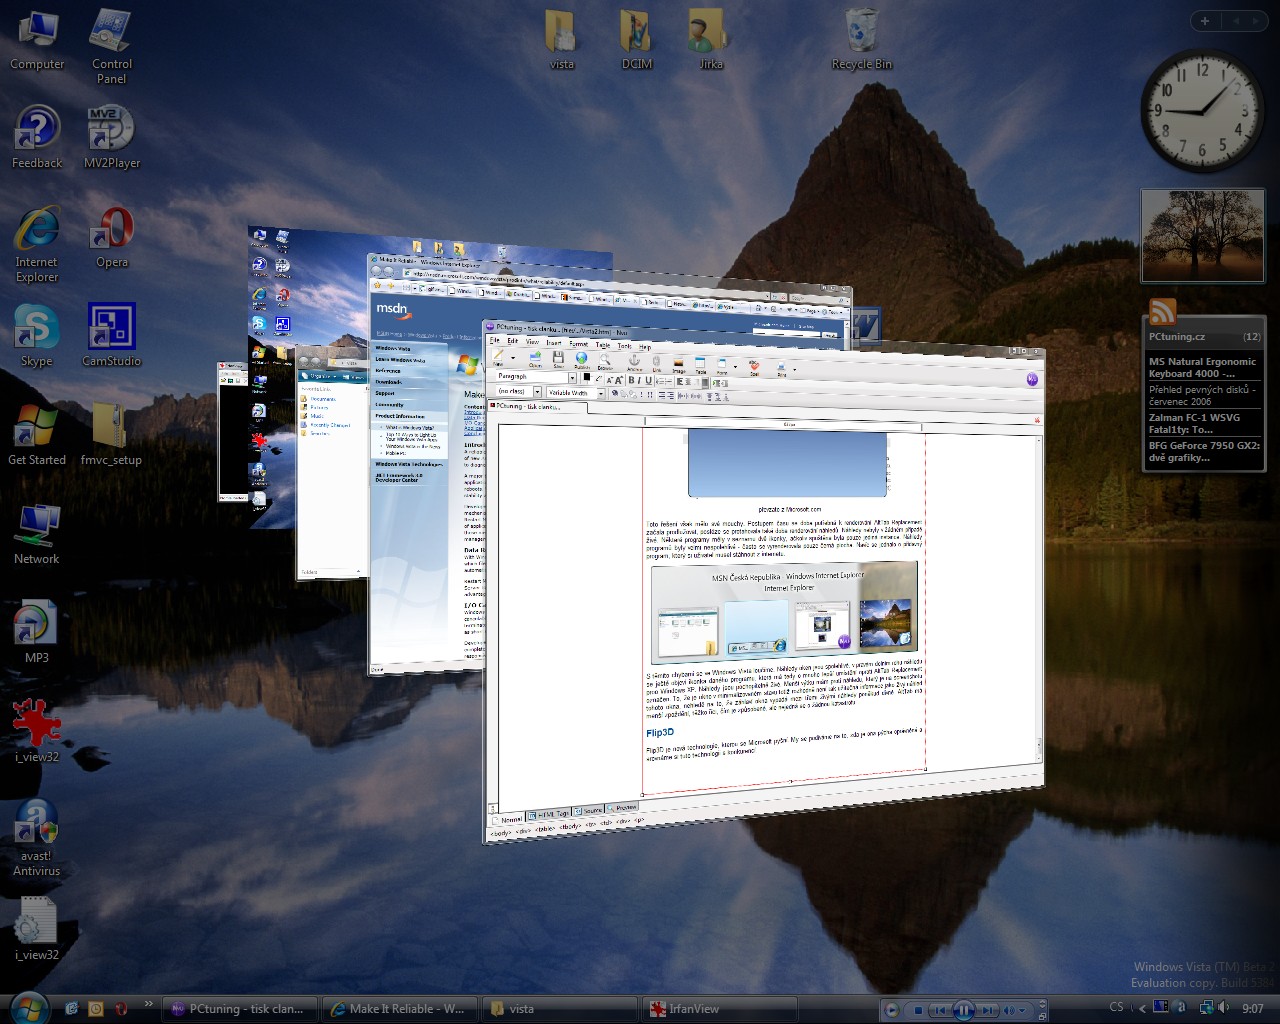Select the Get Started desktop icon
The image size is (1280, 1024).
tap(37, 436)
